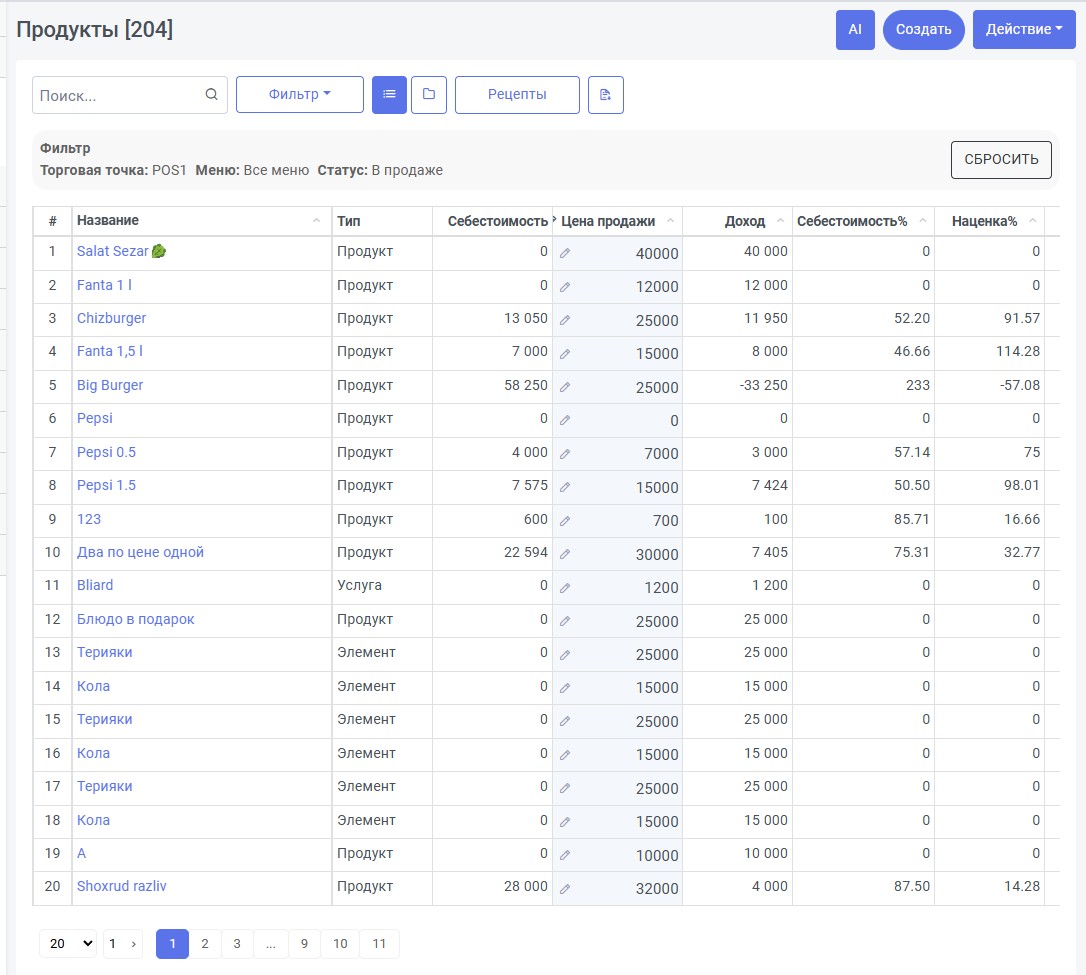Go to page 9

tap(304, 944)
